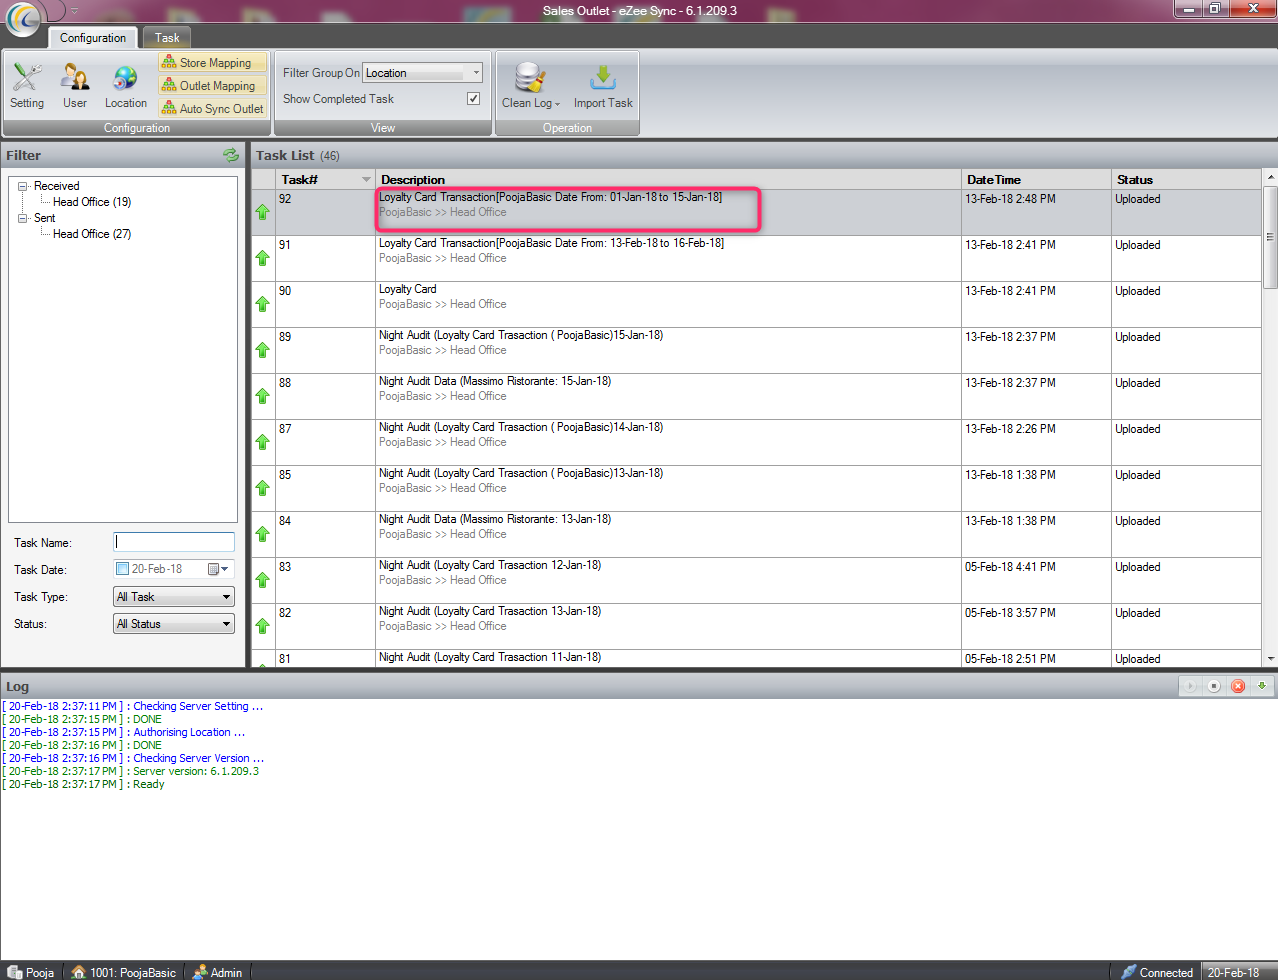Viewport: 1278px width, 980px height.
Task: Open Store Mapping
Action: 213,63
